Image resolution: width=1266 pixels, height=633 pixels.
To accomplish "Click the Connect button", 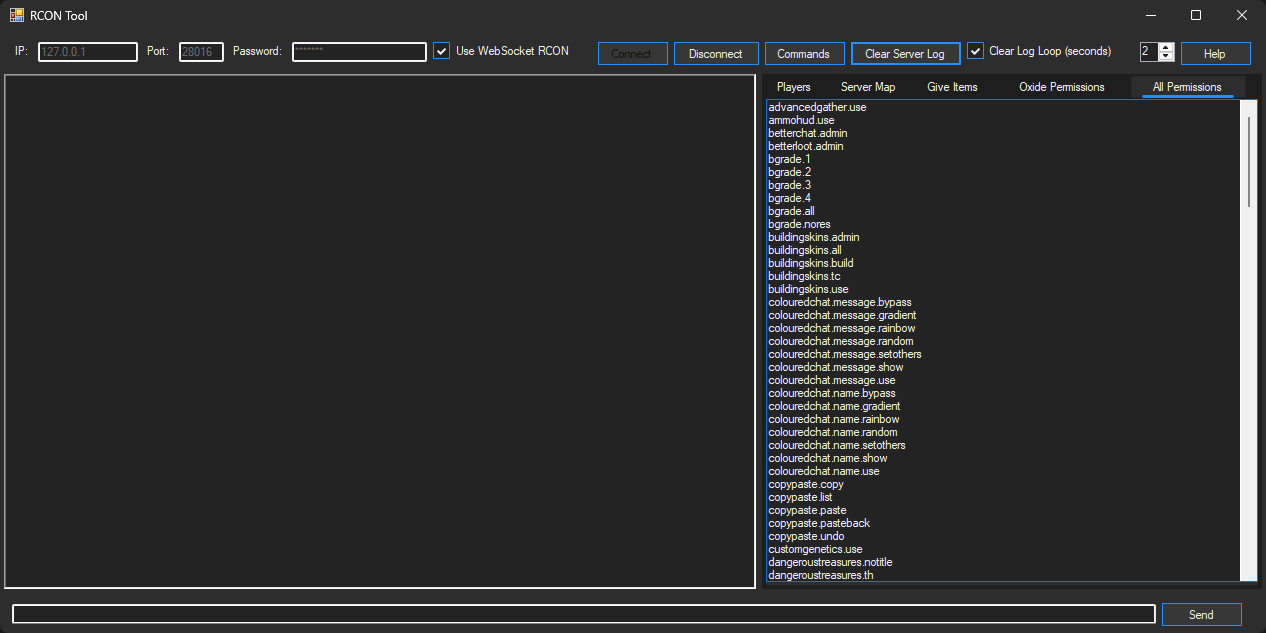I will coord(632,53).
